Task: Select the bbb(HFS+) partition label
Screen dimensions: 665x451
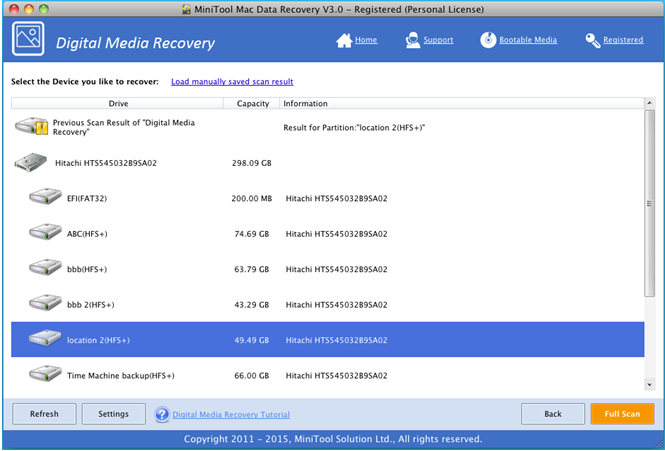Action: click(87, 269)
